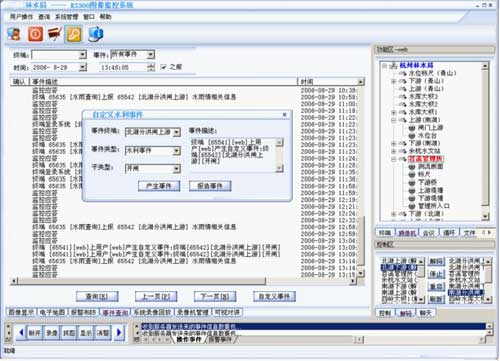
Task: Switch to the 解码 tab in the control area
Action: pos(405,313)
